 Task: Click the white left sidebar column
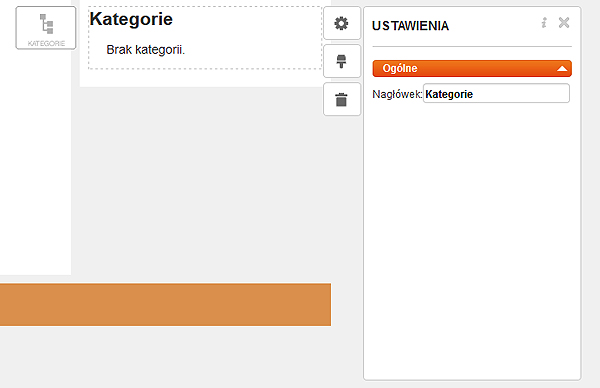click(x=35, y=161)
